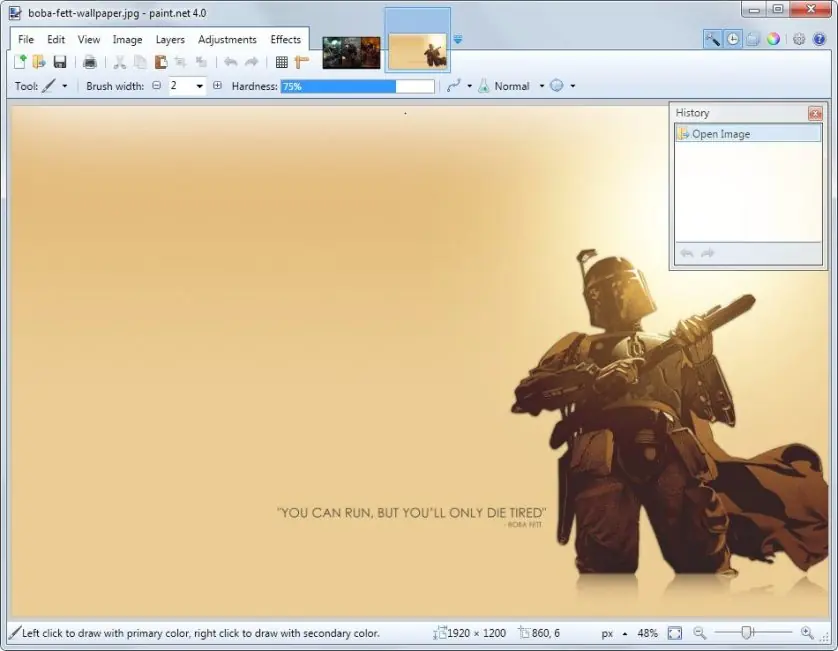Viewport: 838px width, 651px height.
Task: Save the image with the floppy disk icon
Action: coord(60,62)
